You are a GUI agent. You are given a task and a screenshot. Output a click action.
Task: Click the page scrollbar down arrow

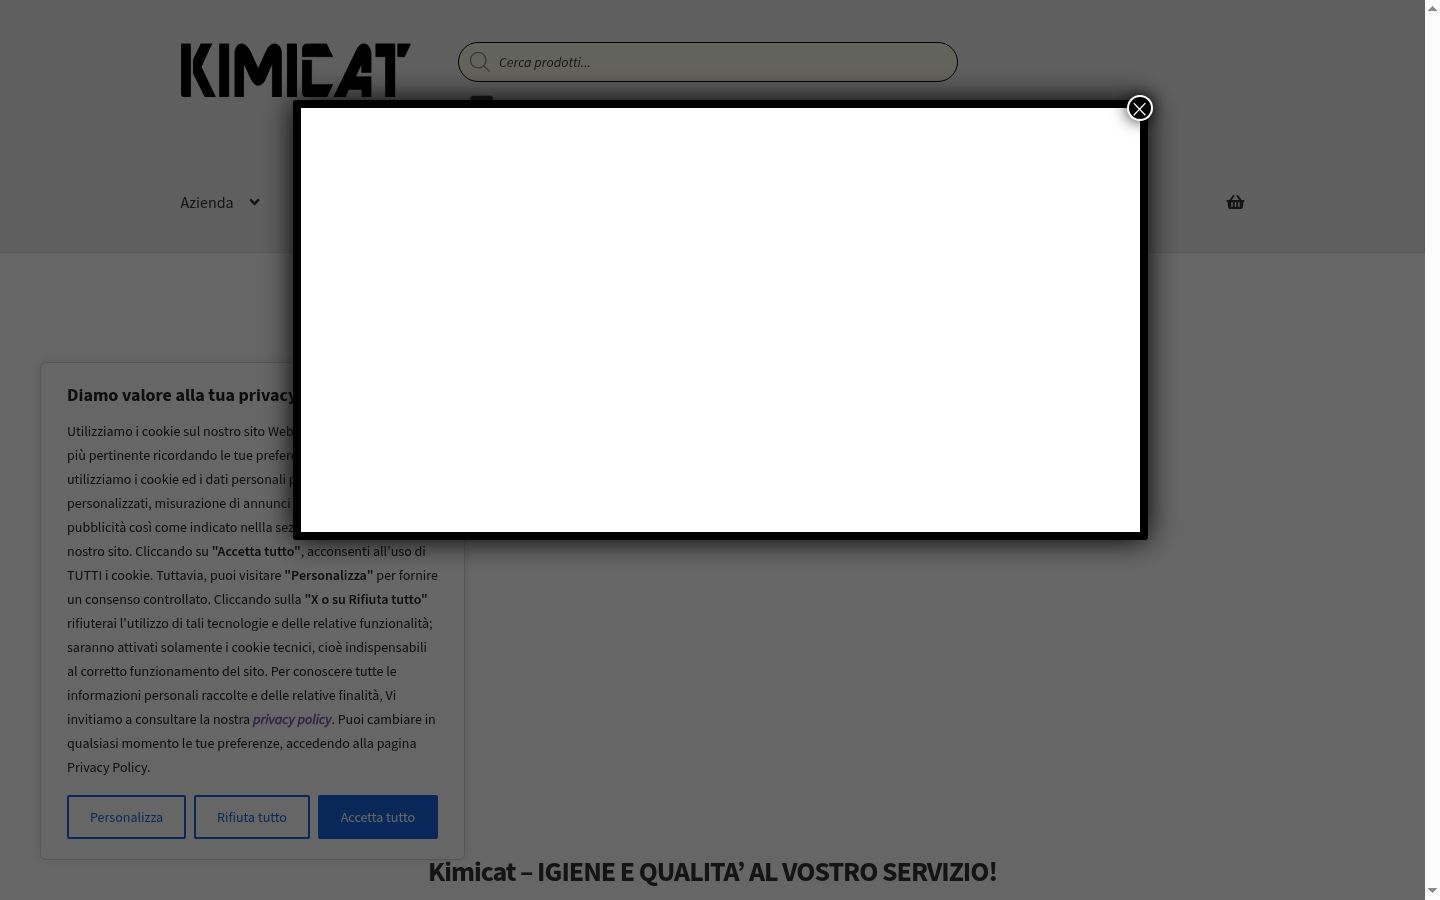[x=1432, y=891]
